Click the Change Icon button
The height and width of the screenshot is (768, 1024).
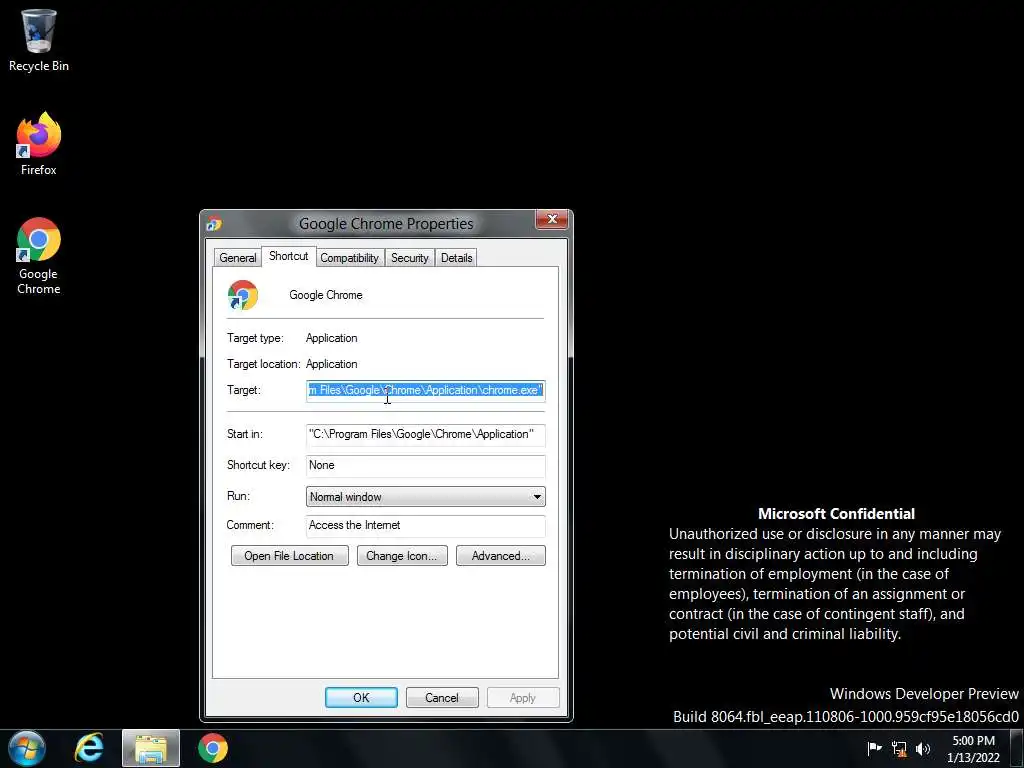[x=402, y=556]
